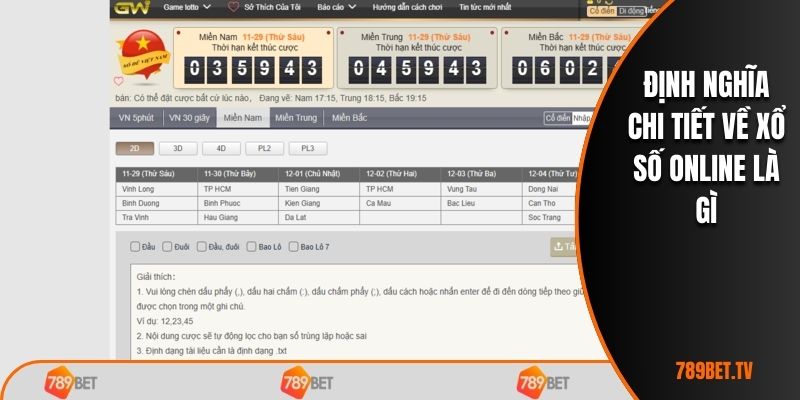Click the 11-29 (Thứ Sáu) column header
This screenshot has height=400, width=800.
point(156,174)
